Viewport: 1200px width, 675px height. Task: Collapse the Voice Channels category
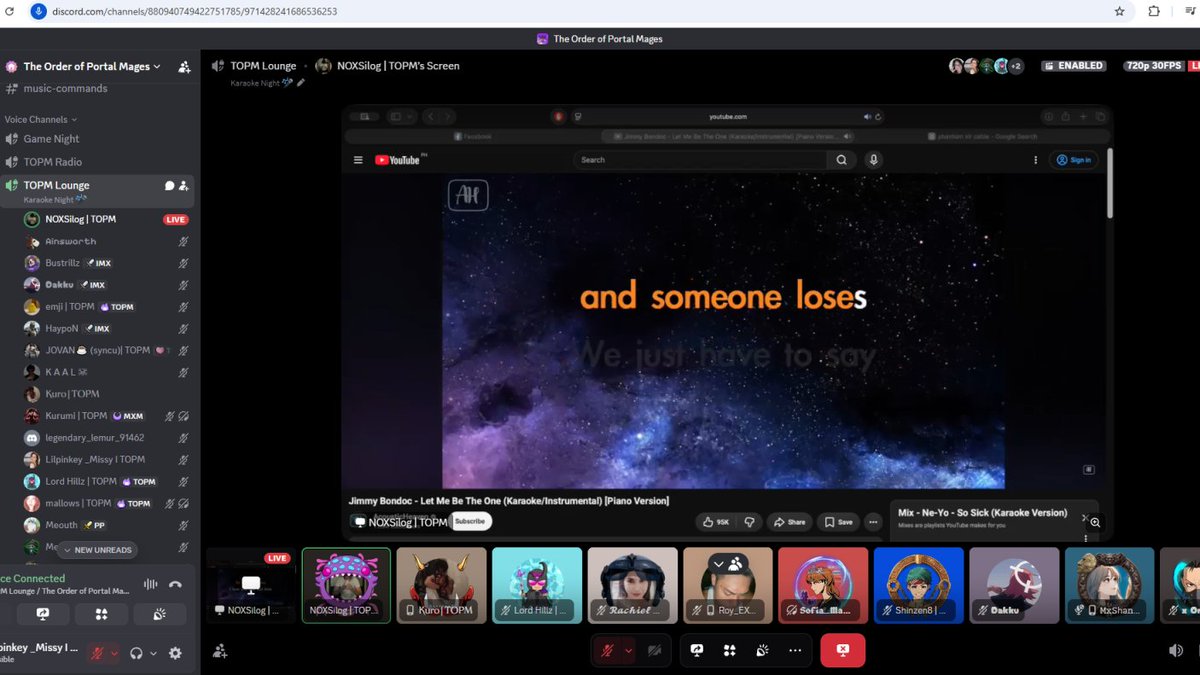pos(40,119)
